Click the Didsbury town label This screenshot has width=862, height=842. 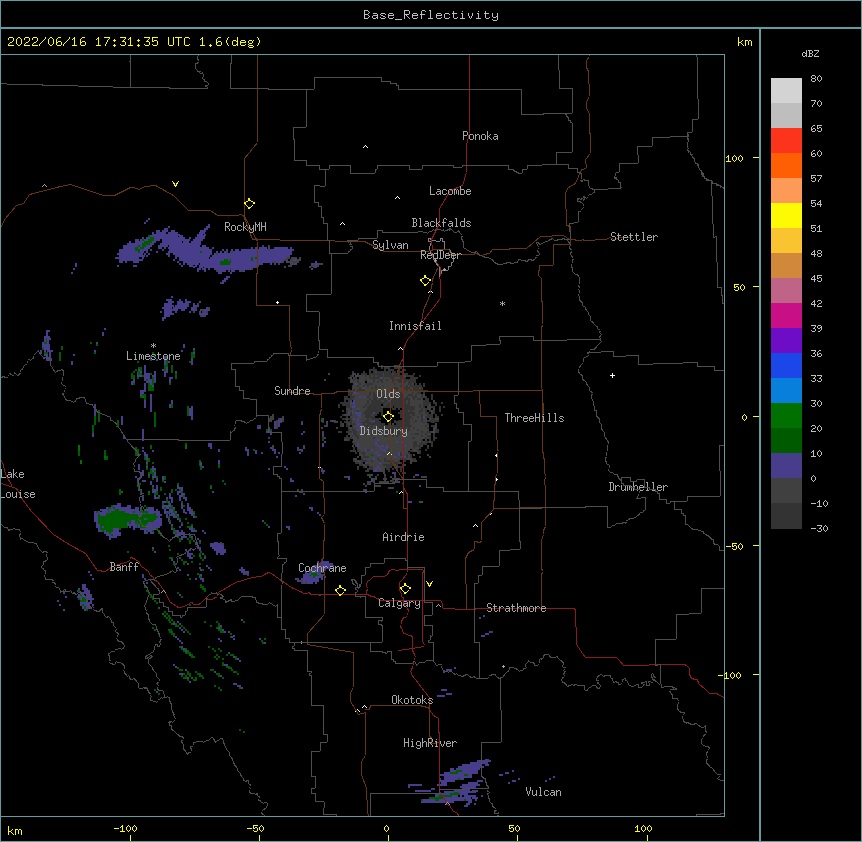click(384, 431)
